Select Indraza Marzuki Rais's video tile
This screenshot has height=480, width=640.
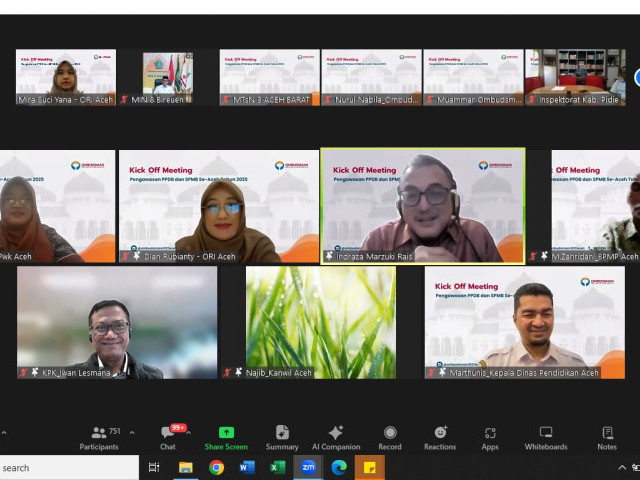coord(422,205)
